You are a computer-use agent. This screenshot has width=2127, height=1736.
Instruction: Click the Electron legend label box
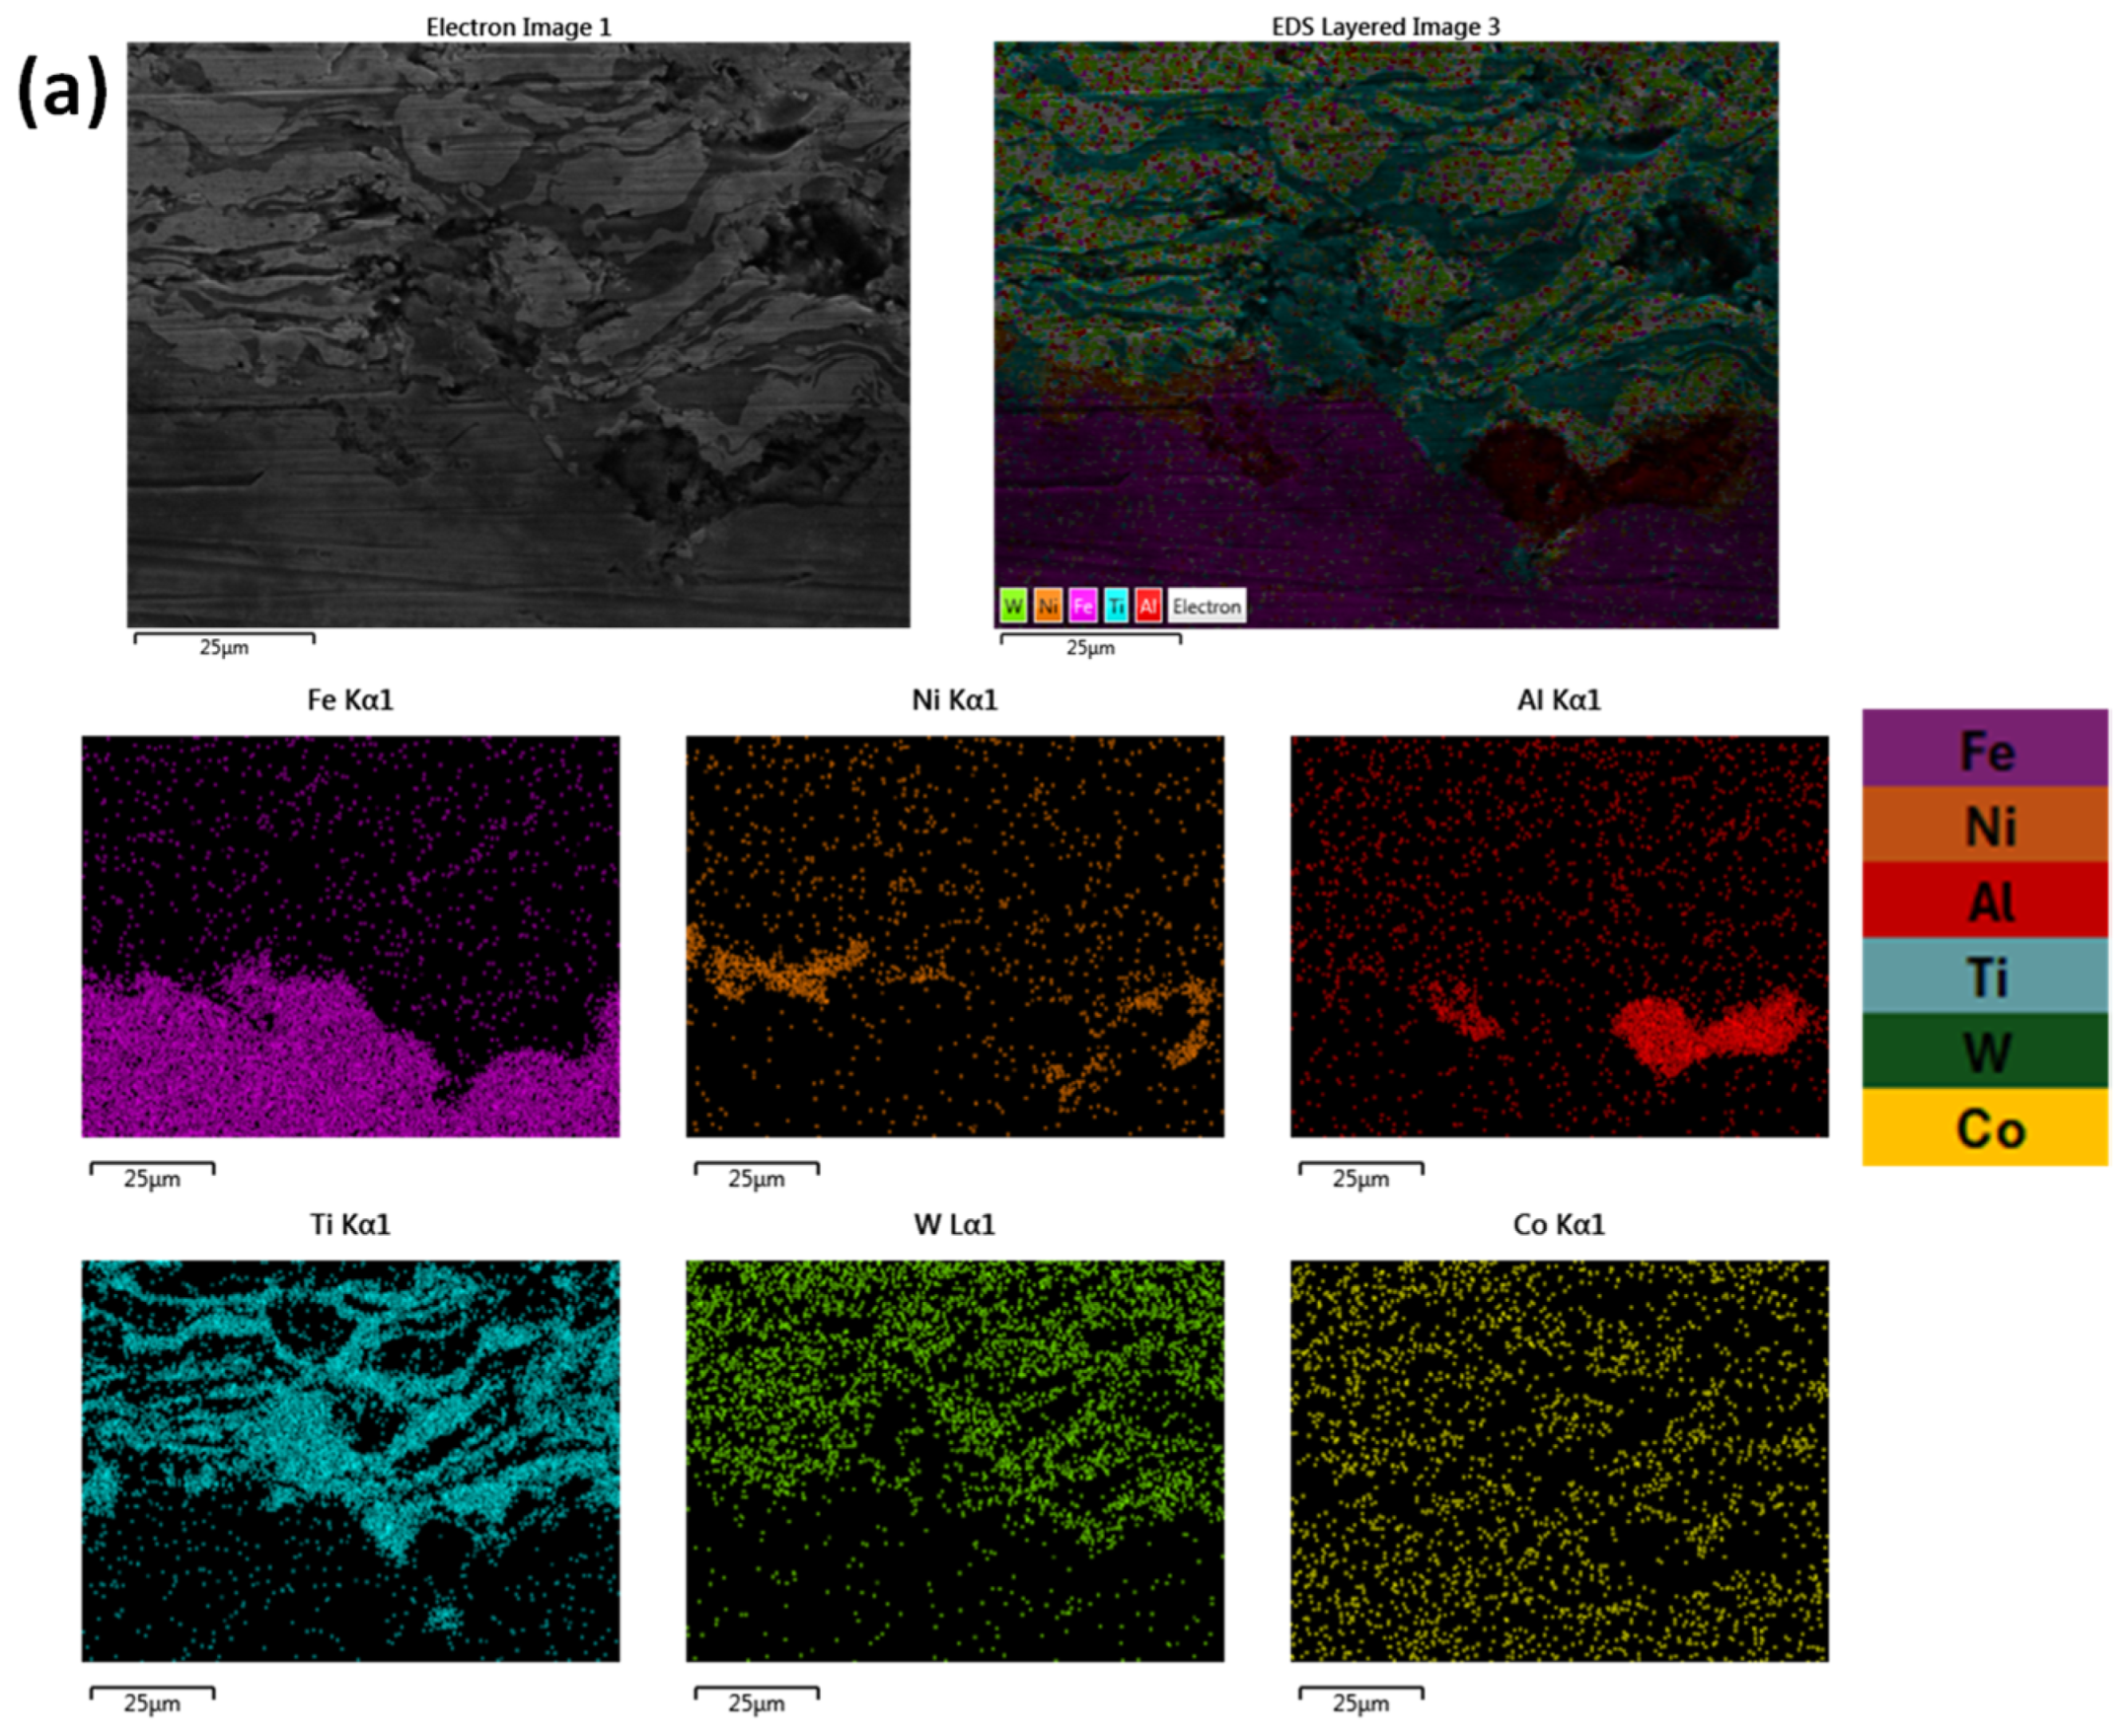1207,606
